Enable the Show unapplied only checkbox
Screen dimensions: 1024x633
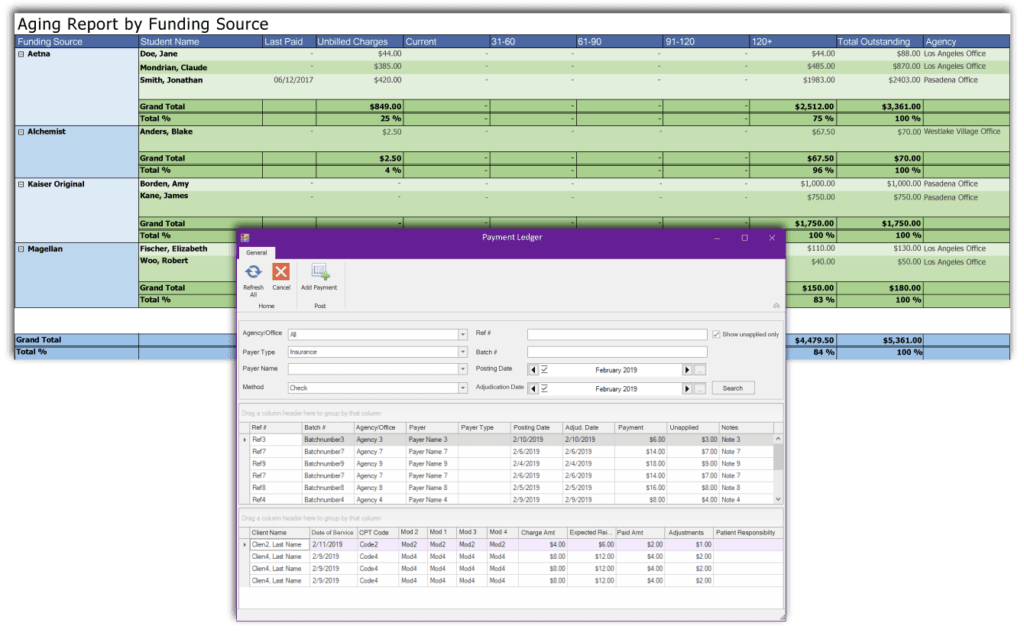[x=716, y=334]
